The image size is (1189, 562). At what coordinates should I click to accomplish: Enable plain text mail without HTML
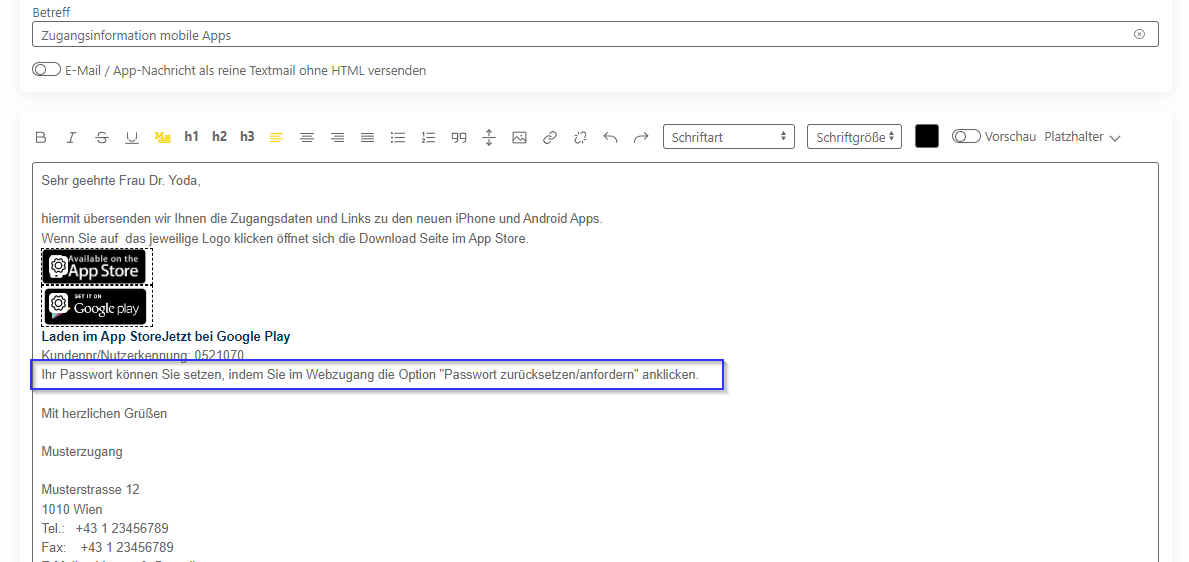pyautogui.click(x=46, y=70)
